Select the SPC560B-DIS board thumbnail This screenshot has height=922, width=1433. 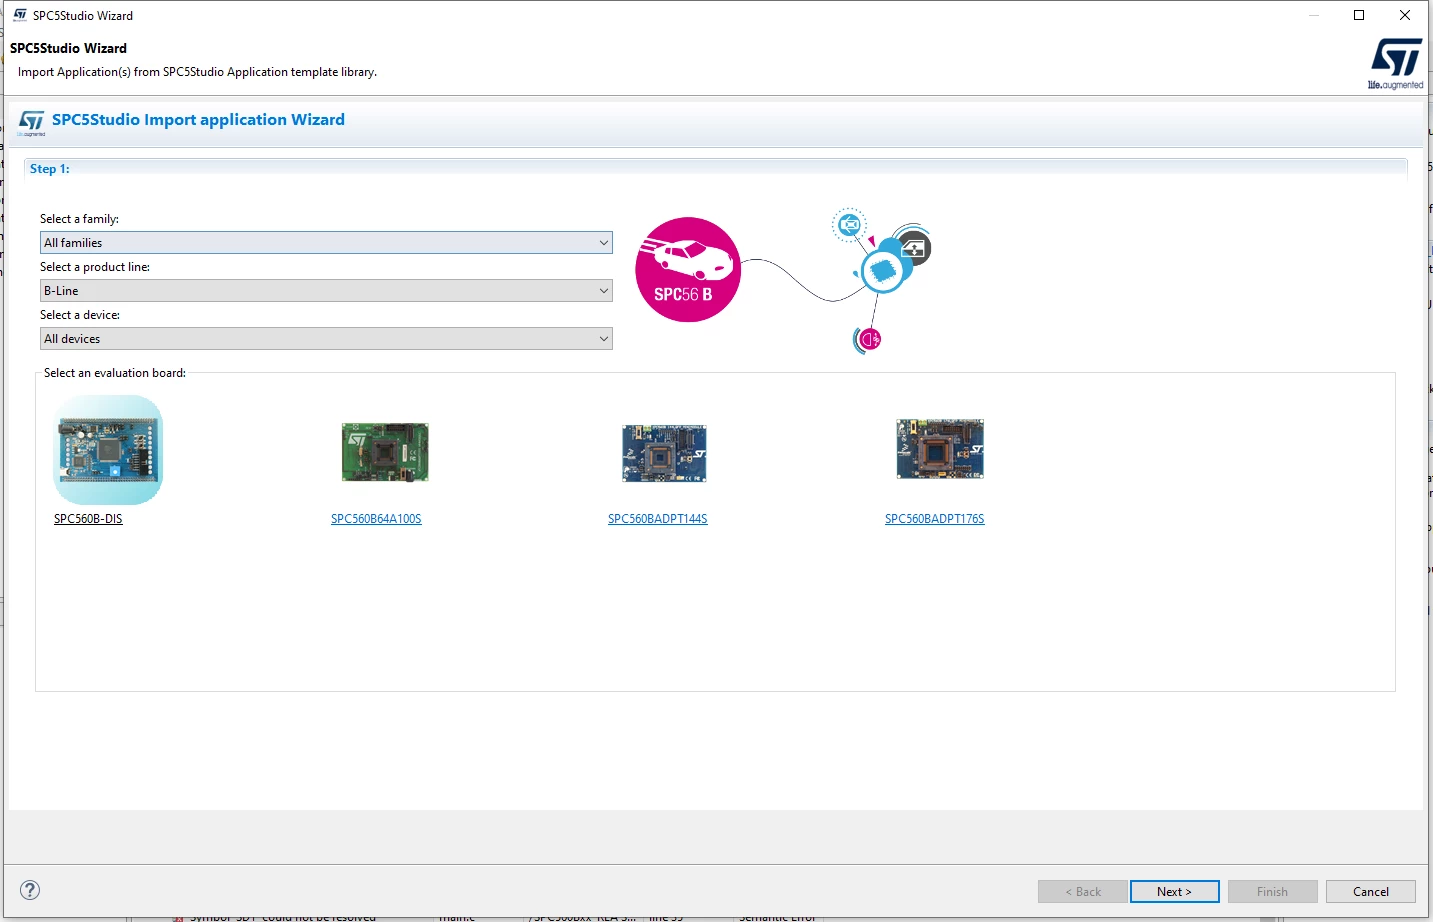coord(108,450)
